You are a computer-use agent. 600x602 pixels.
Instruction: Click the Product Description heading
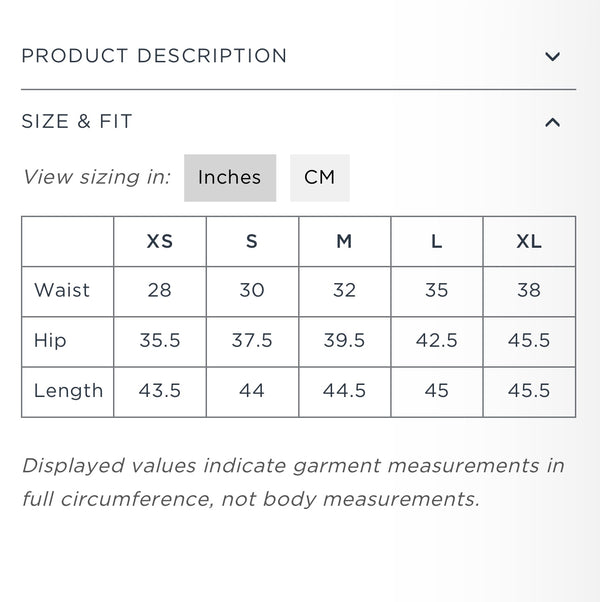[x=154, y=56]
